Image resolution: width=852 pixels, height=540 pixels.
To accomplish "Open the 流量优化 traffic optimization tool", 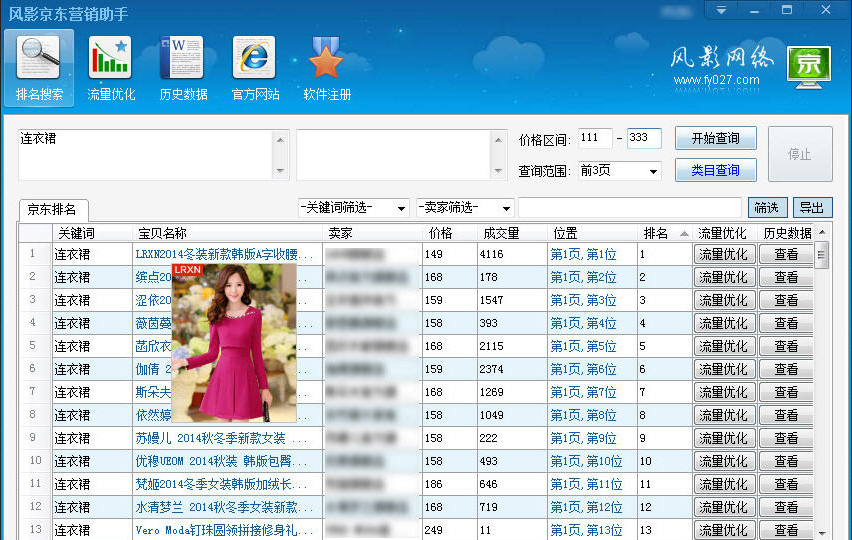I will click(111, 68).
